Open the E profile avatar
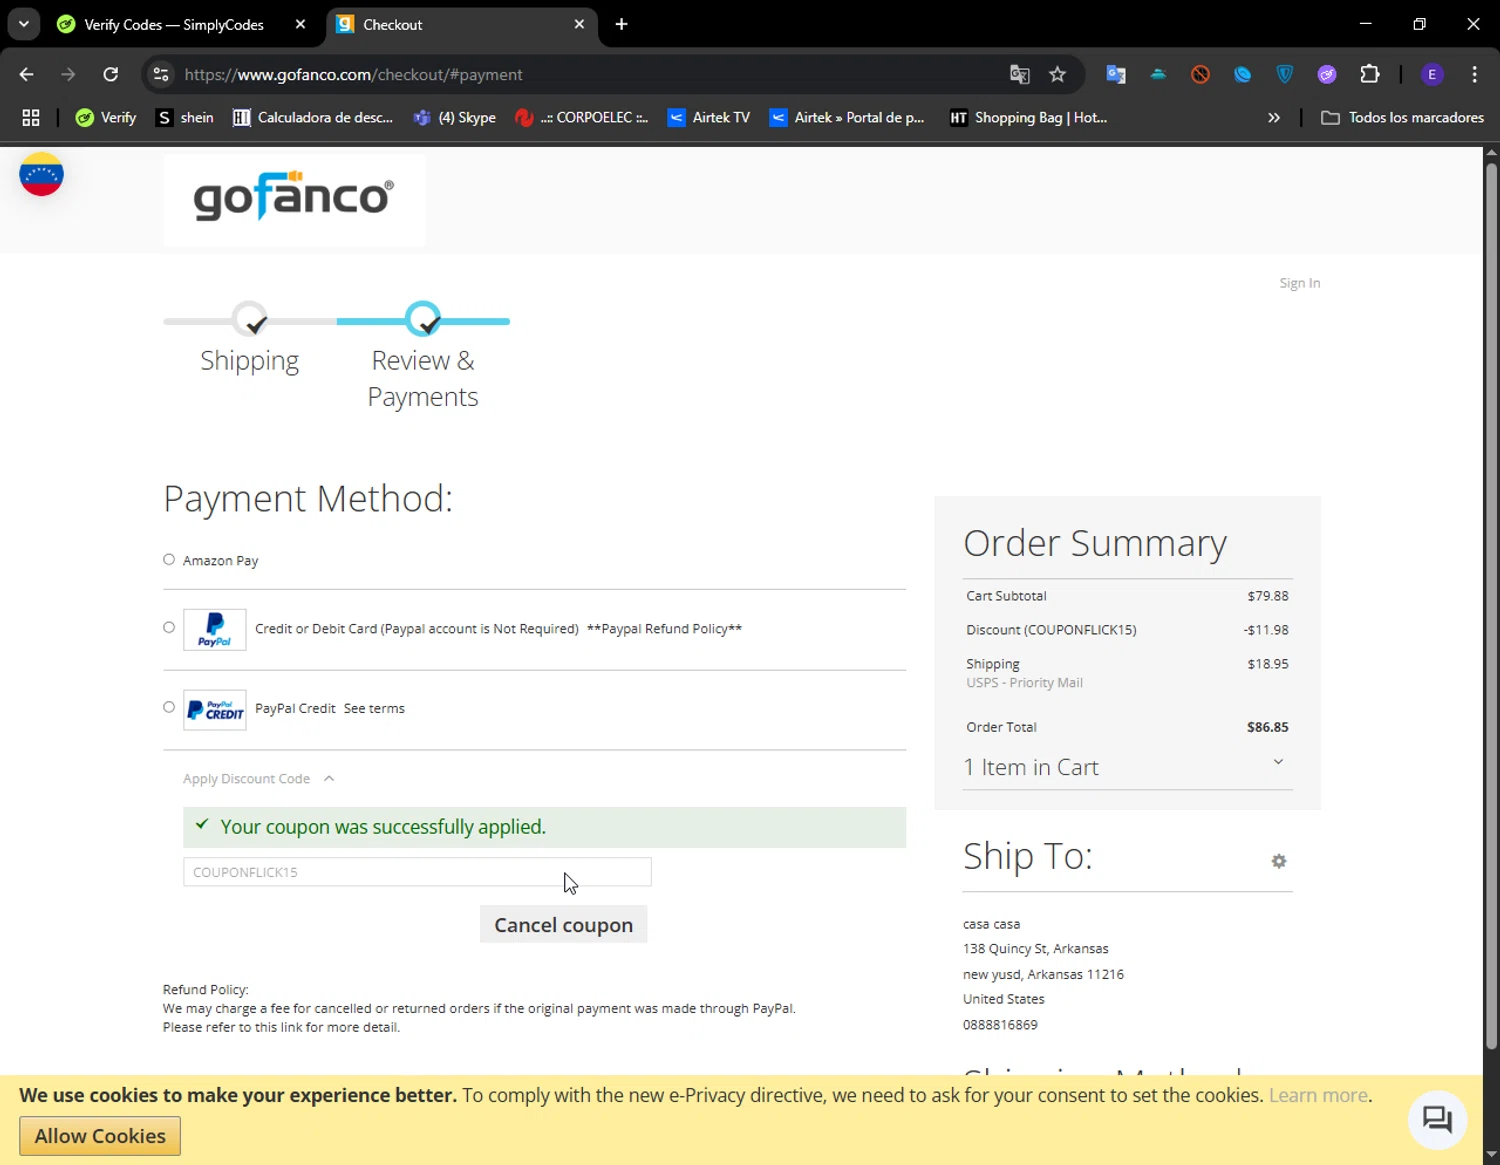 1432,74
